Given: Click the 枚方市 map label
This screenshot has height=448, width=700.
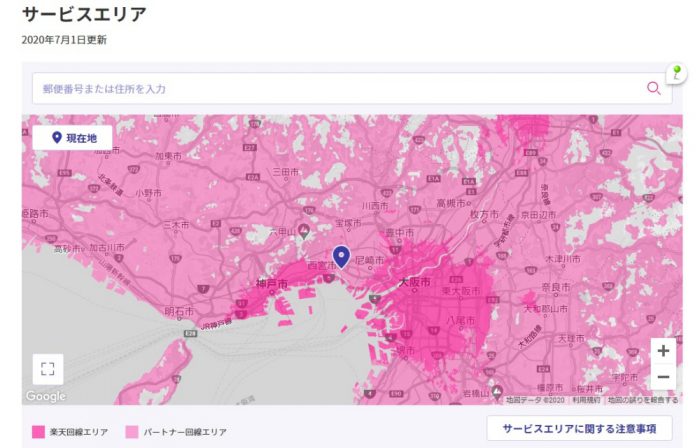Looking at the screenshot, I should click(x=484, y=214).
